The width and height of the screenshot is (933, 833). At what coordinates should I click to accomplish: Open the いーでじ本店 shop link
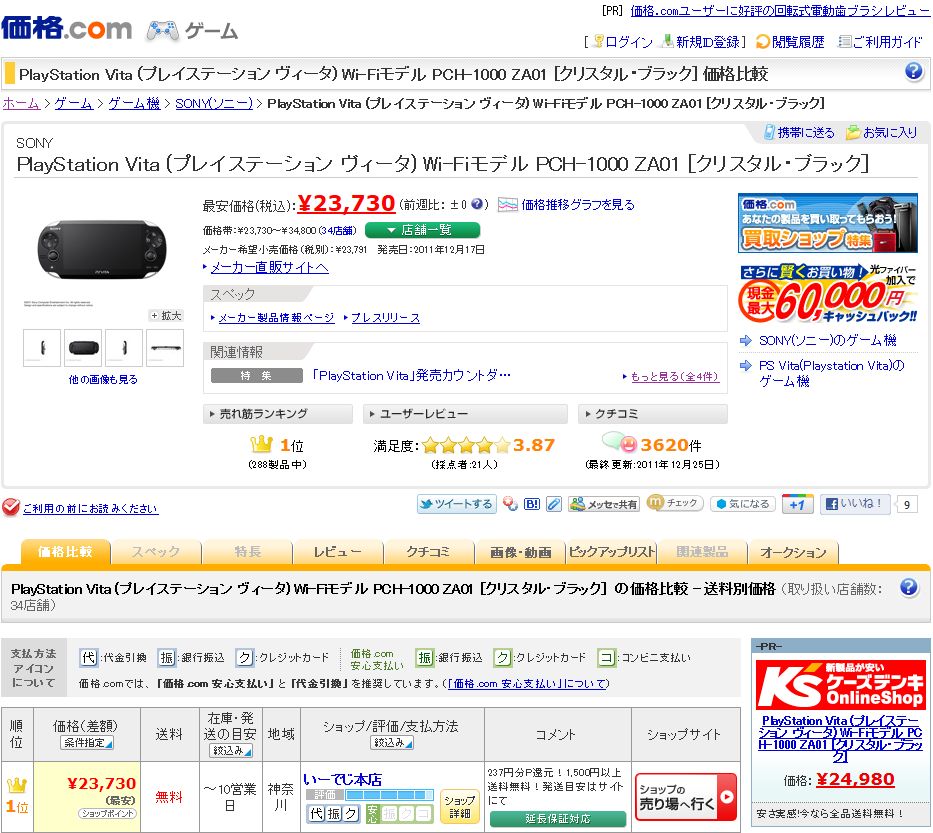[x=342, y=779]
